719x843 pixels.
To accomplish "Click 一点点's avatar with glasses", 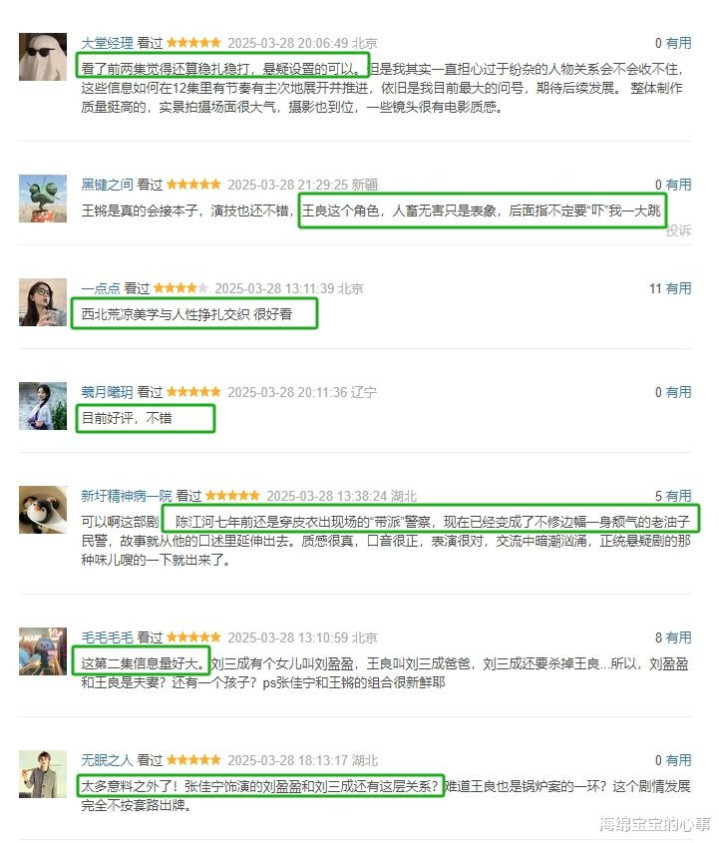I will click(x=43, y=302).
